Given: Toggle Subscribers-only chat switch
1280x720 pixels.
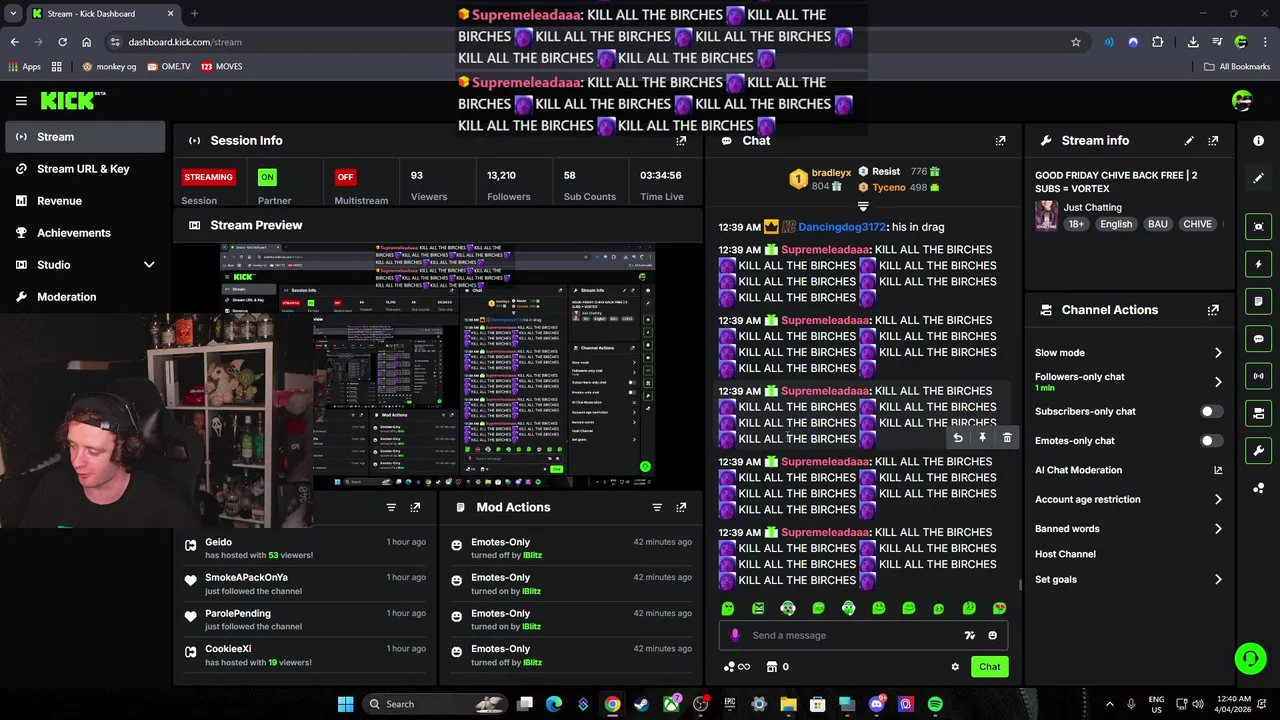Looking at the screenshot, I should click(1211, 411).
